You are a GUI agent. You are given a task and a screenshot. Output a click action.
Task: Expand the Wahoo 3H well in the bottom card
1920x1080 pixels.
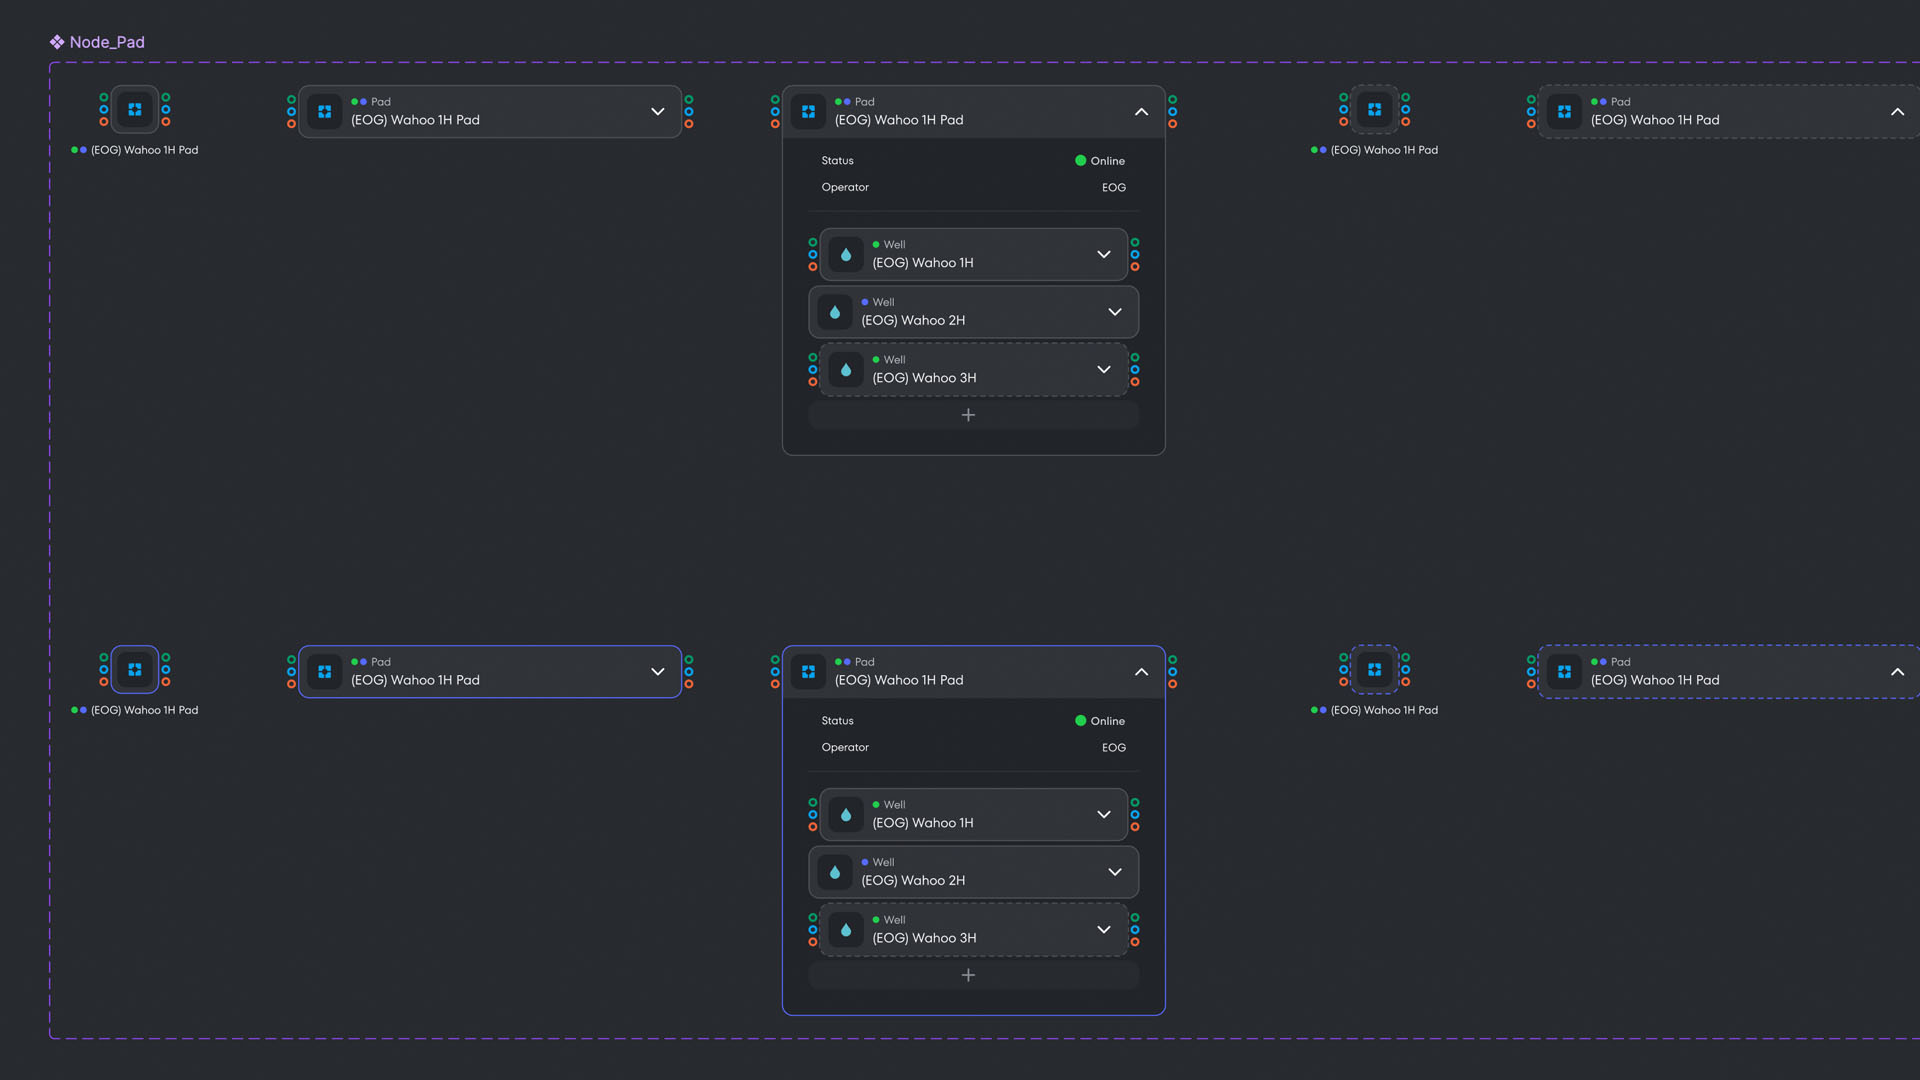(1104, 930)
